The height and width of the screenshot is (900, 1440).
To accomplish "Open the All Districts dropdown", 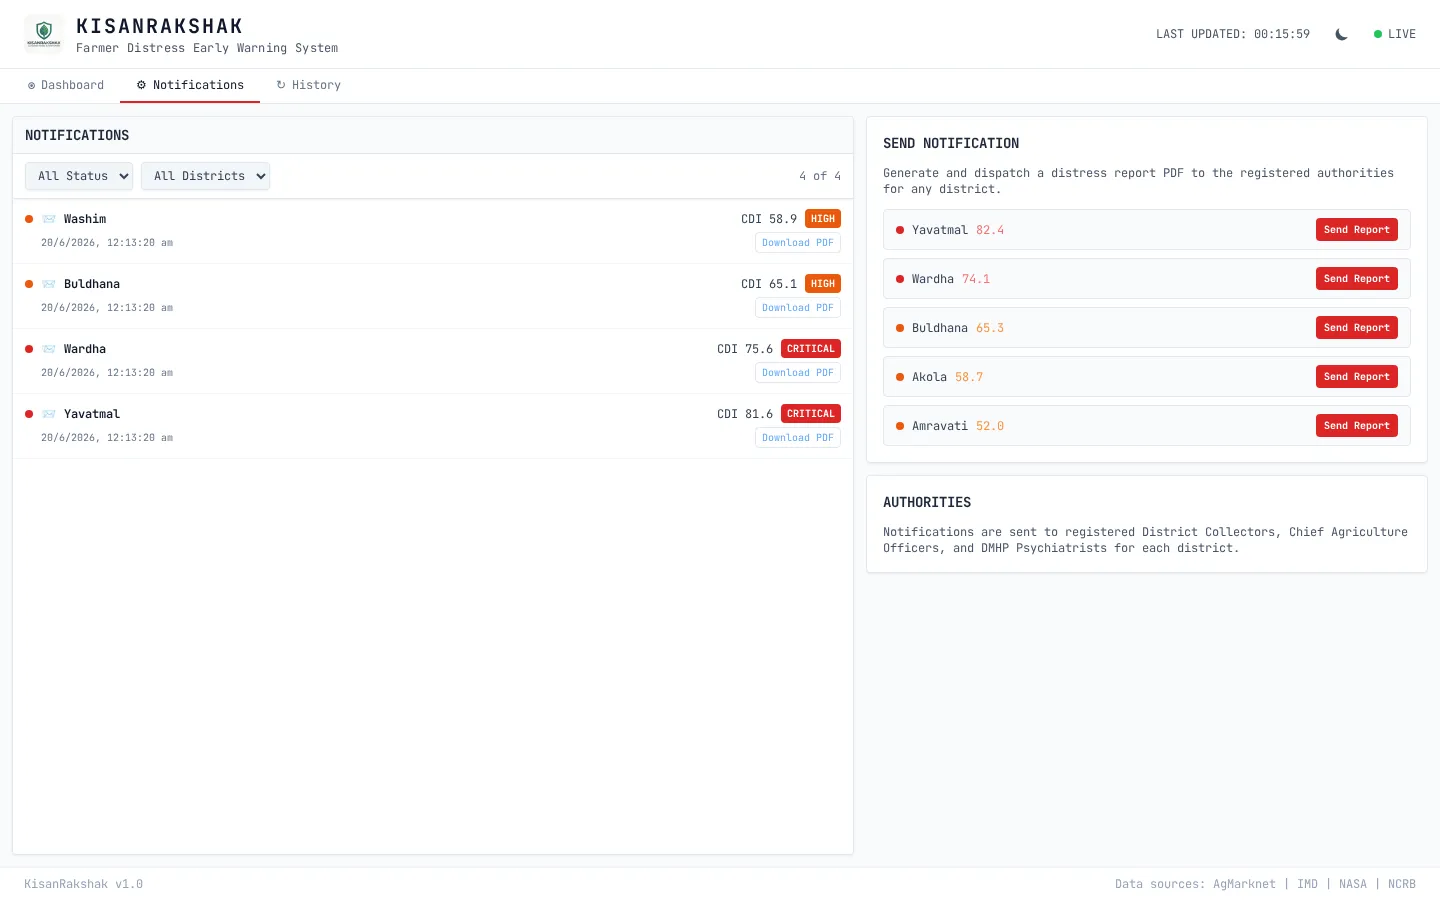I will coord(205,176).
